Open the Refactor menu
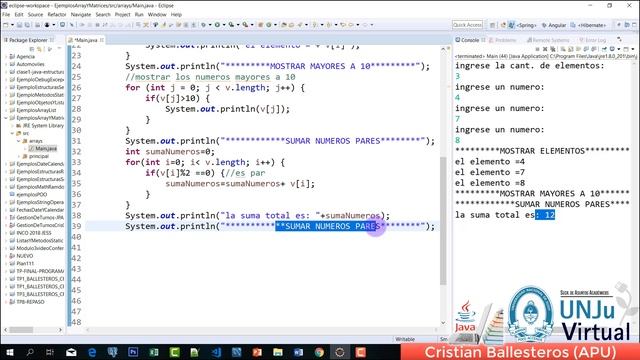 click(57, 14)
